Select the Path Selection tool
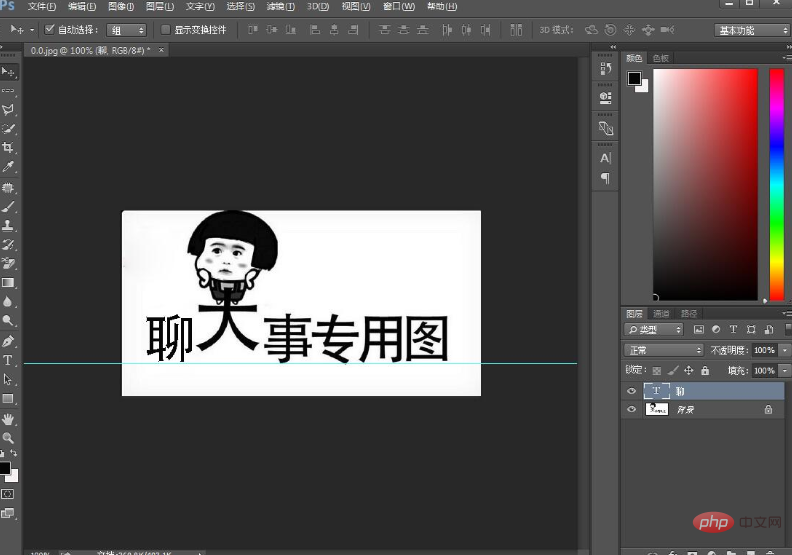This screenshot has width=792, height=555. 8,379
